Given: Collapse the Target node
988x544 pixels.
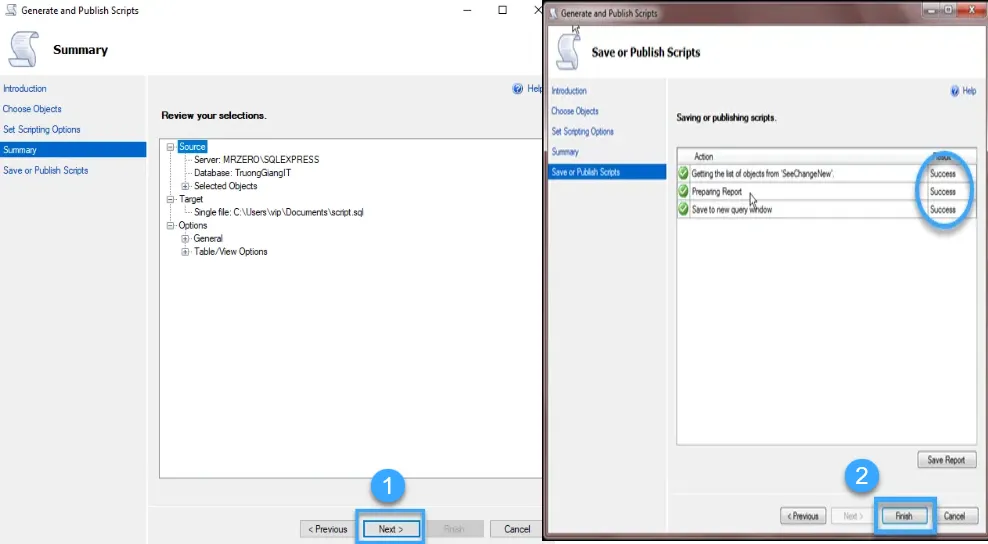Looking at the screenshot, I should (x=170, y=199).
